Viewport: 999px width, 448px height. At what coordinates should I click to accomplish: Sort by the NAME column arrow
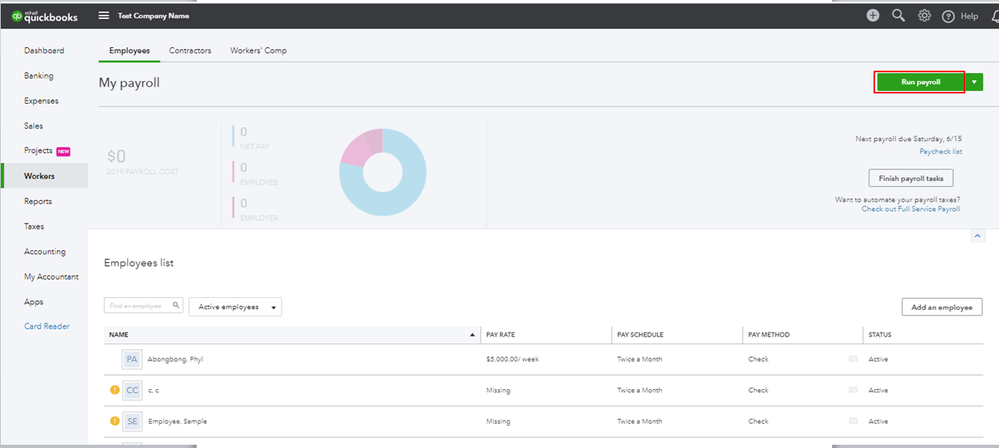[472, 335]
